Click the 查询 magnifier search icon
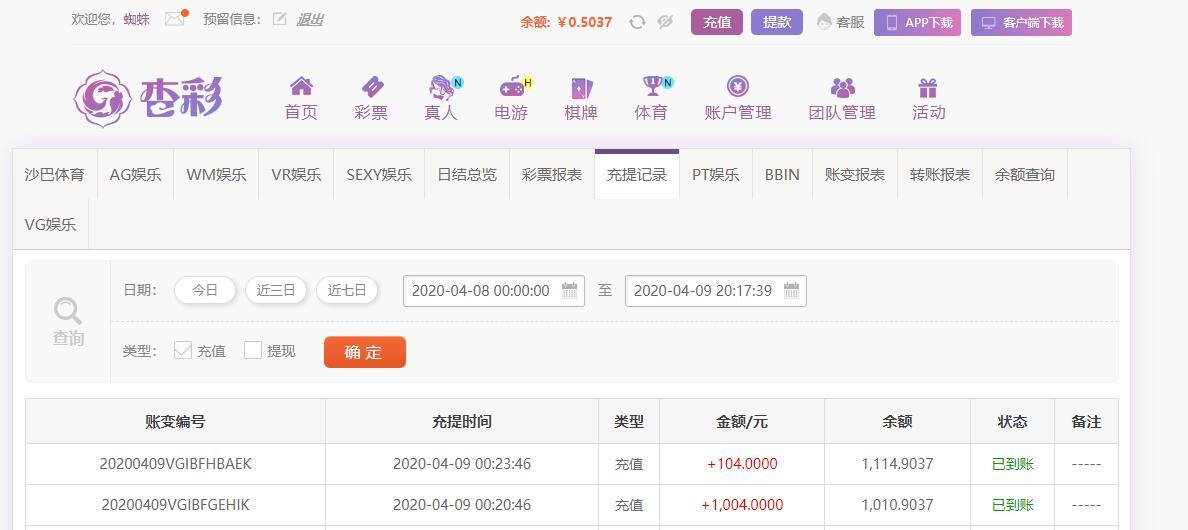 (x=67, y=310)
